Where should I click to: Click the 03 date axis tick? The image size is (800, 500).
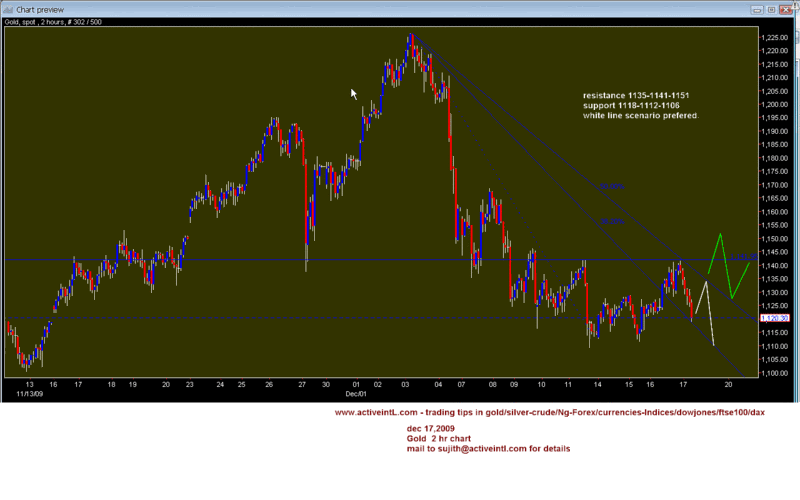pos(405,385)
